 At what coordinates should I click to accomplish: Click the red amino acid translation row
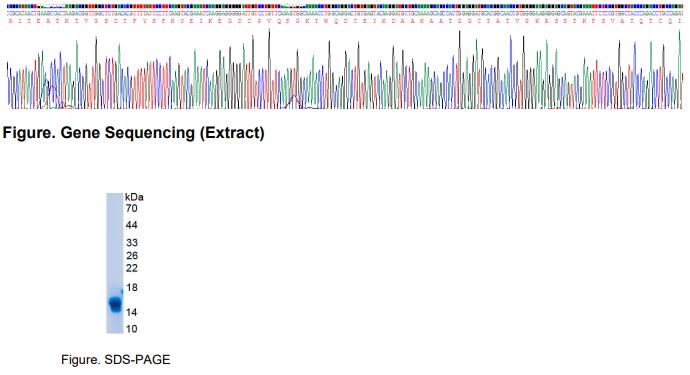pyautogui.click(x=345, y=21)
